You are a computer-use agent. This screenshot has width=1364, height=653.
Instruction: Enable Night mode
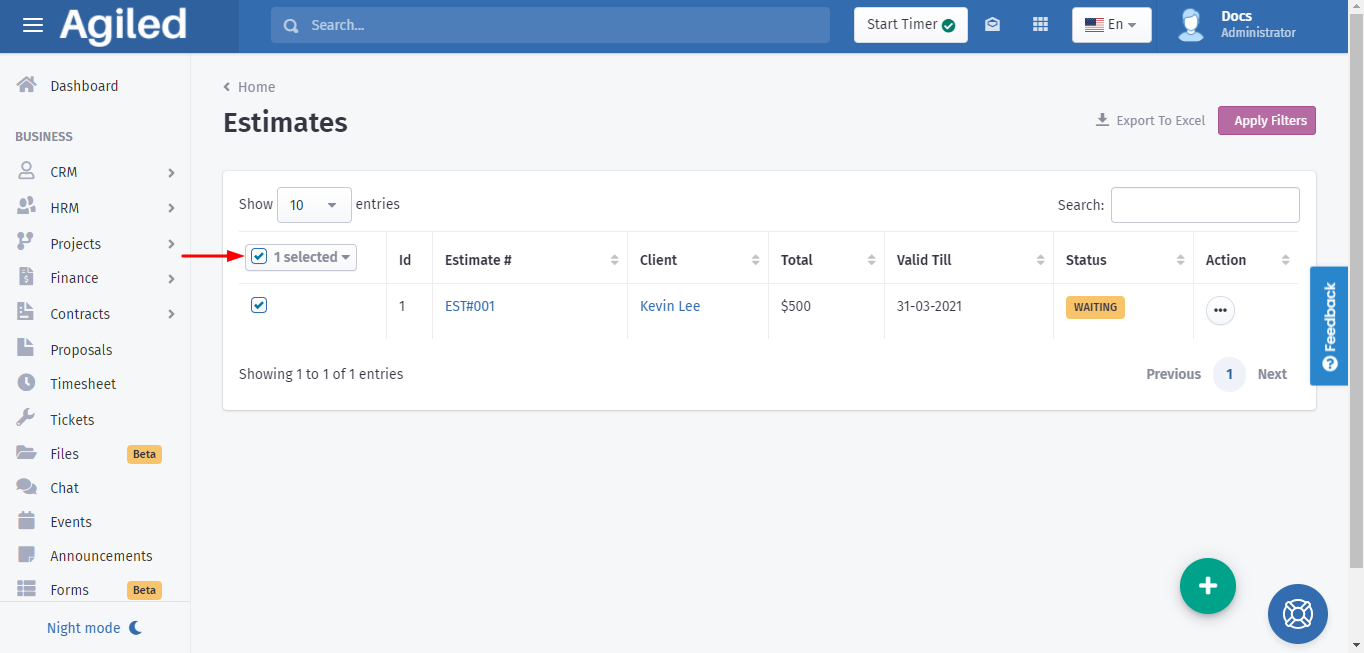click(95, 628)
